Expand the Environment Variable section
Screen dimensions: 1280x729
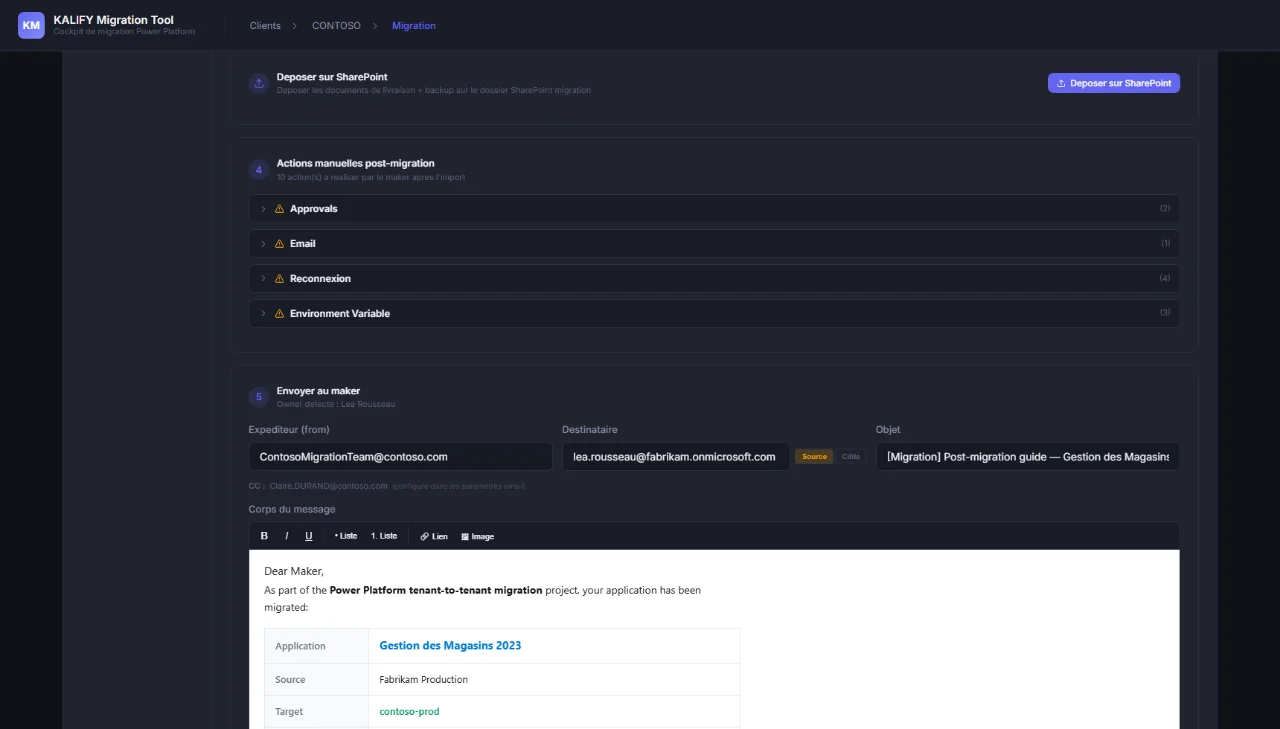click(714, 314)
